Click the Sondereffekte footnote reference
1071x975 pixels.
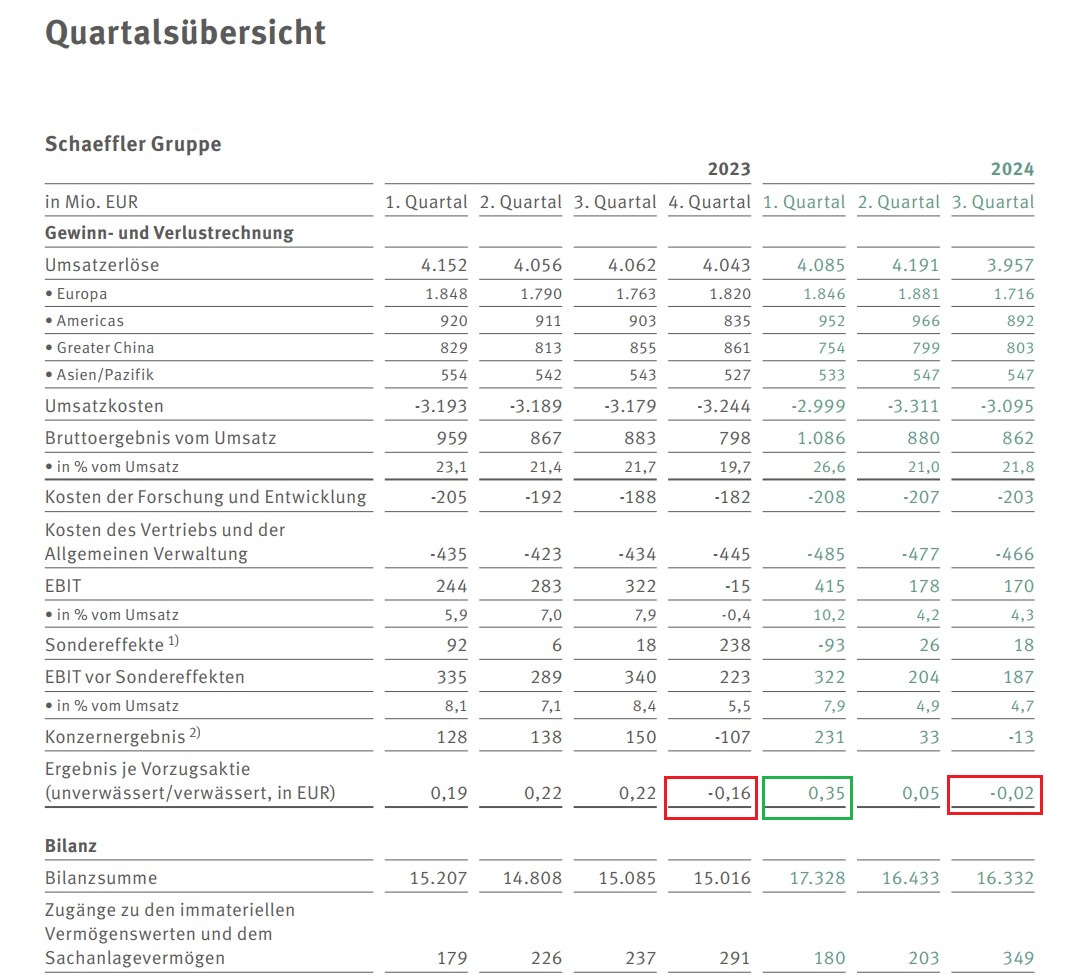coord(172,642)
